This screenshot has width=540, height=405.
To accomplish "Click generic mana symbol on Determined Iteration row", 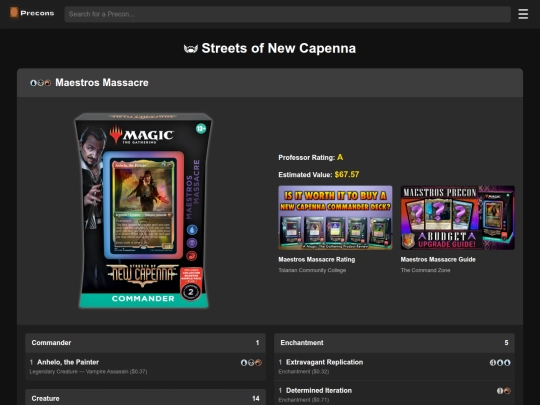I will tap(500, 391).
